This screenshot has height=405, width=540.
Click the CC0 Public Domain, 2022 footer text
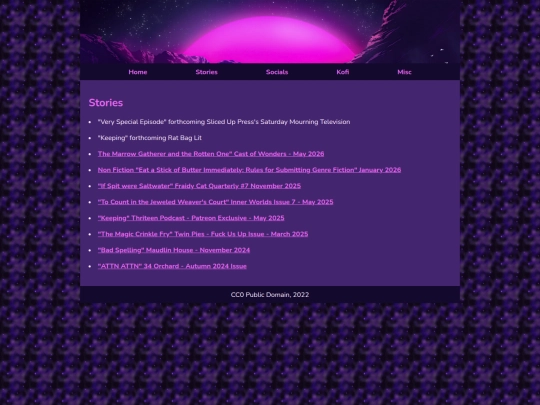coord(270,295)
